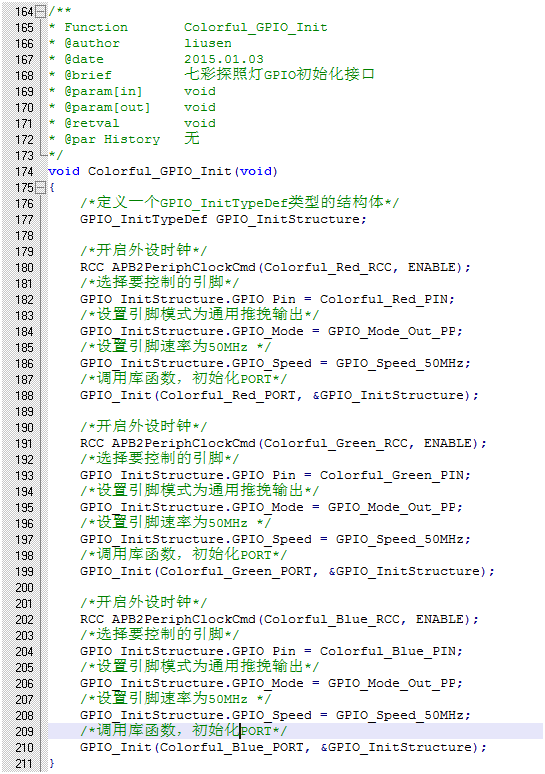This screenshot has width=545, height=774.
Task: Click the @param[out] tag
Action: pos(107,107)
